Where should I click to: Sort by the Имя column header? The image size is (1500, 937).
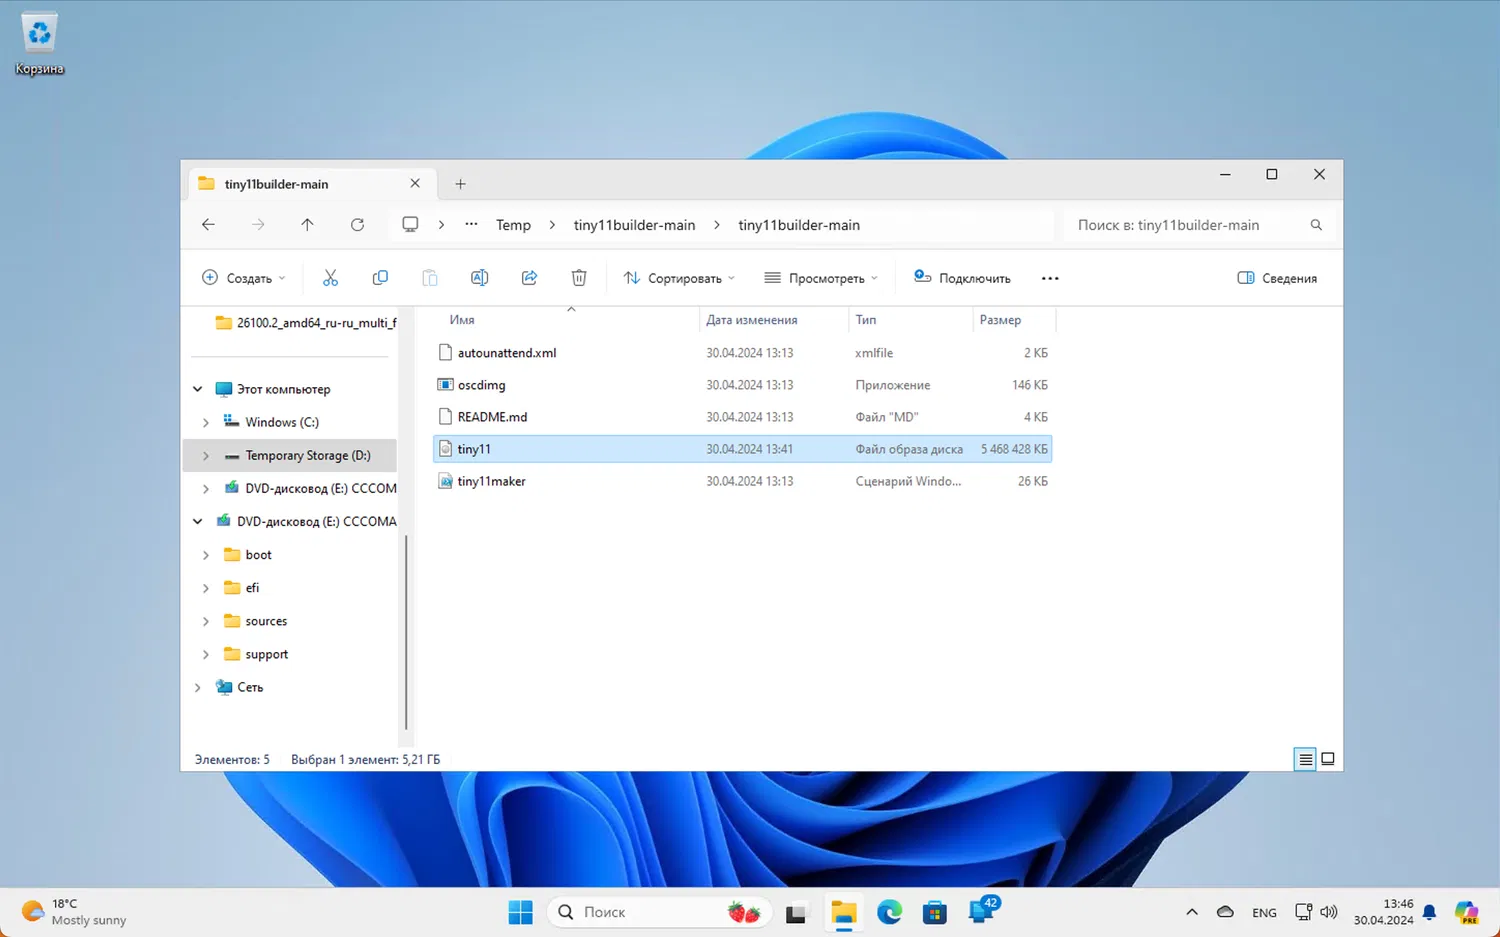[x=565, y=320]
